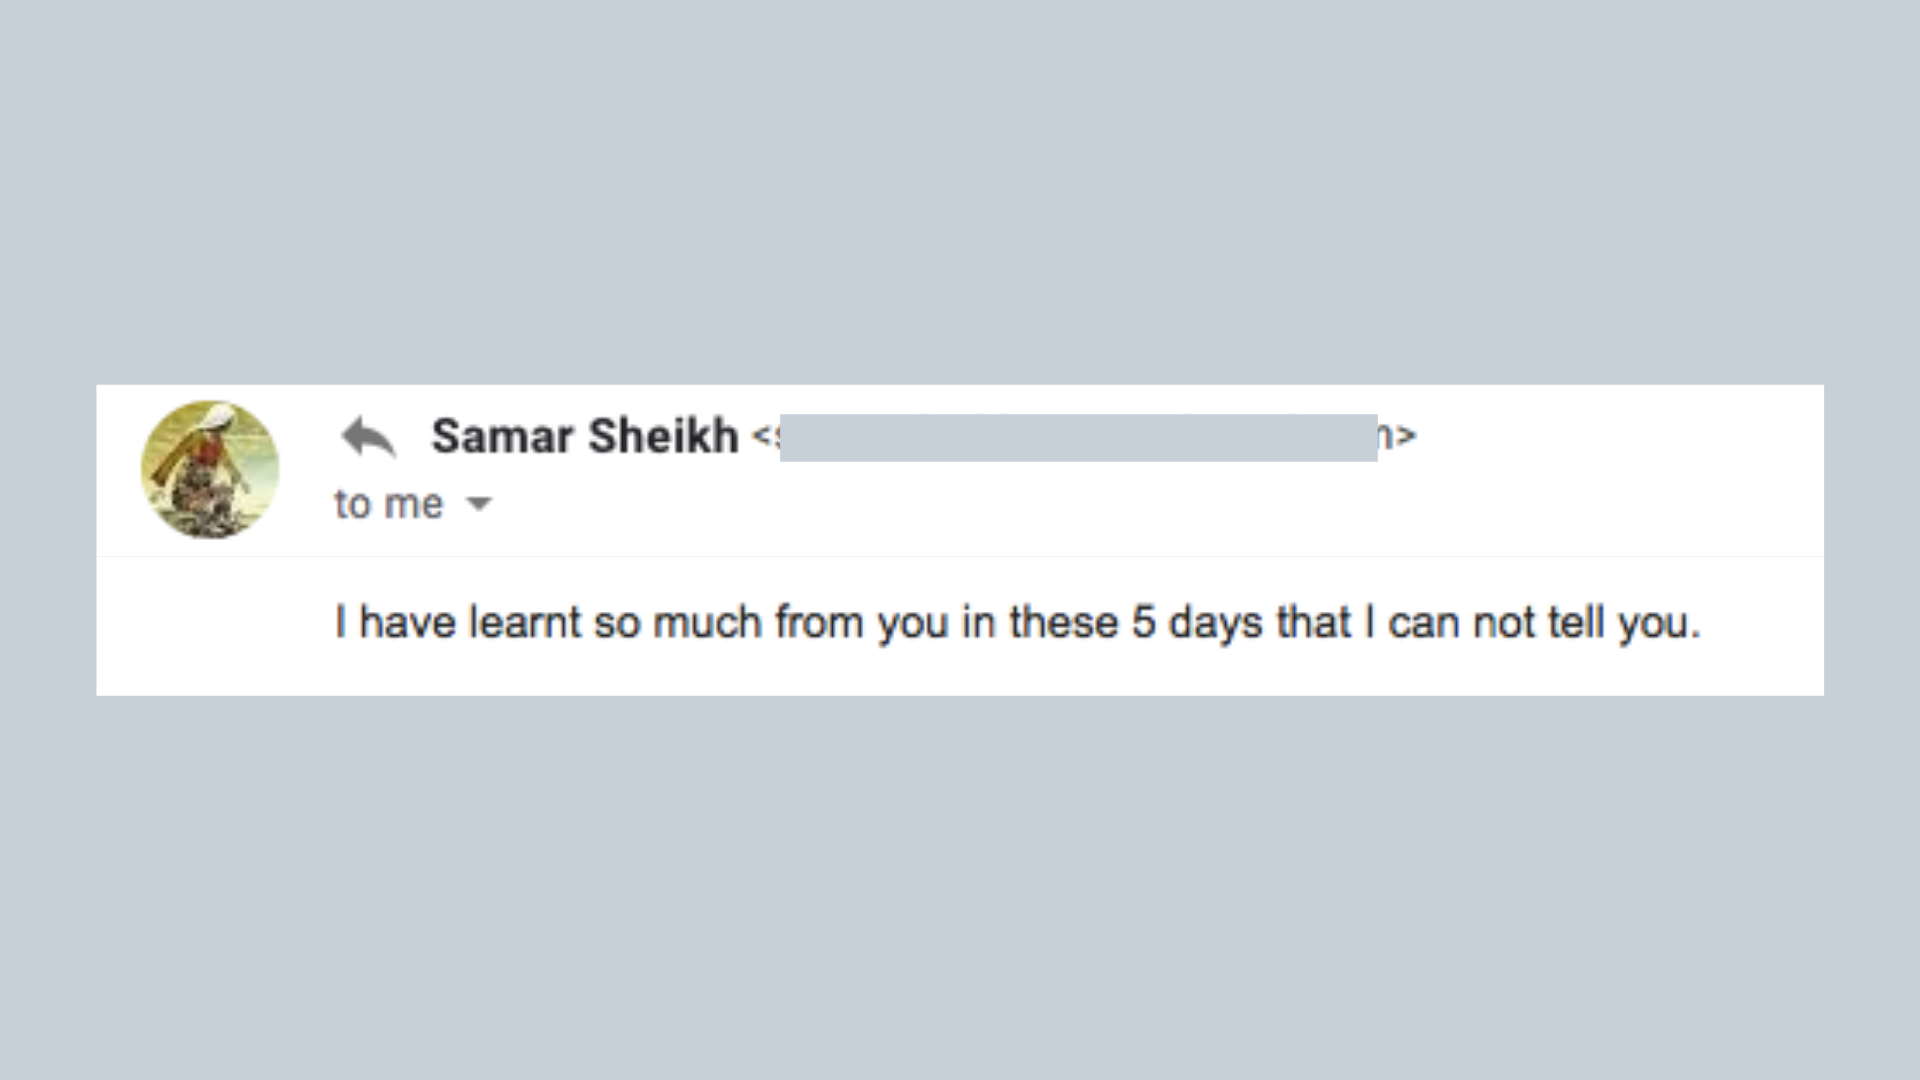Image resolution: width=1920 pixels, height=1080 pixels.
Task: Select the redacted email address block
Action: click(1078, 437)
